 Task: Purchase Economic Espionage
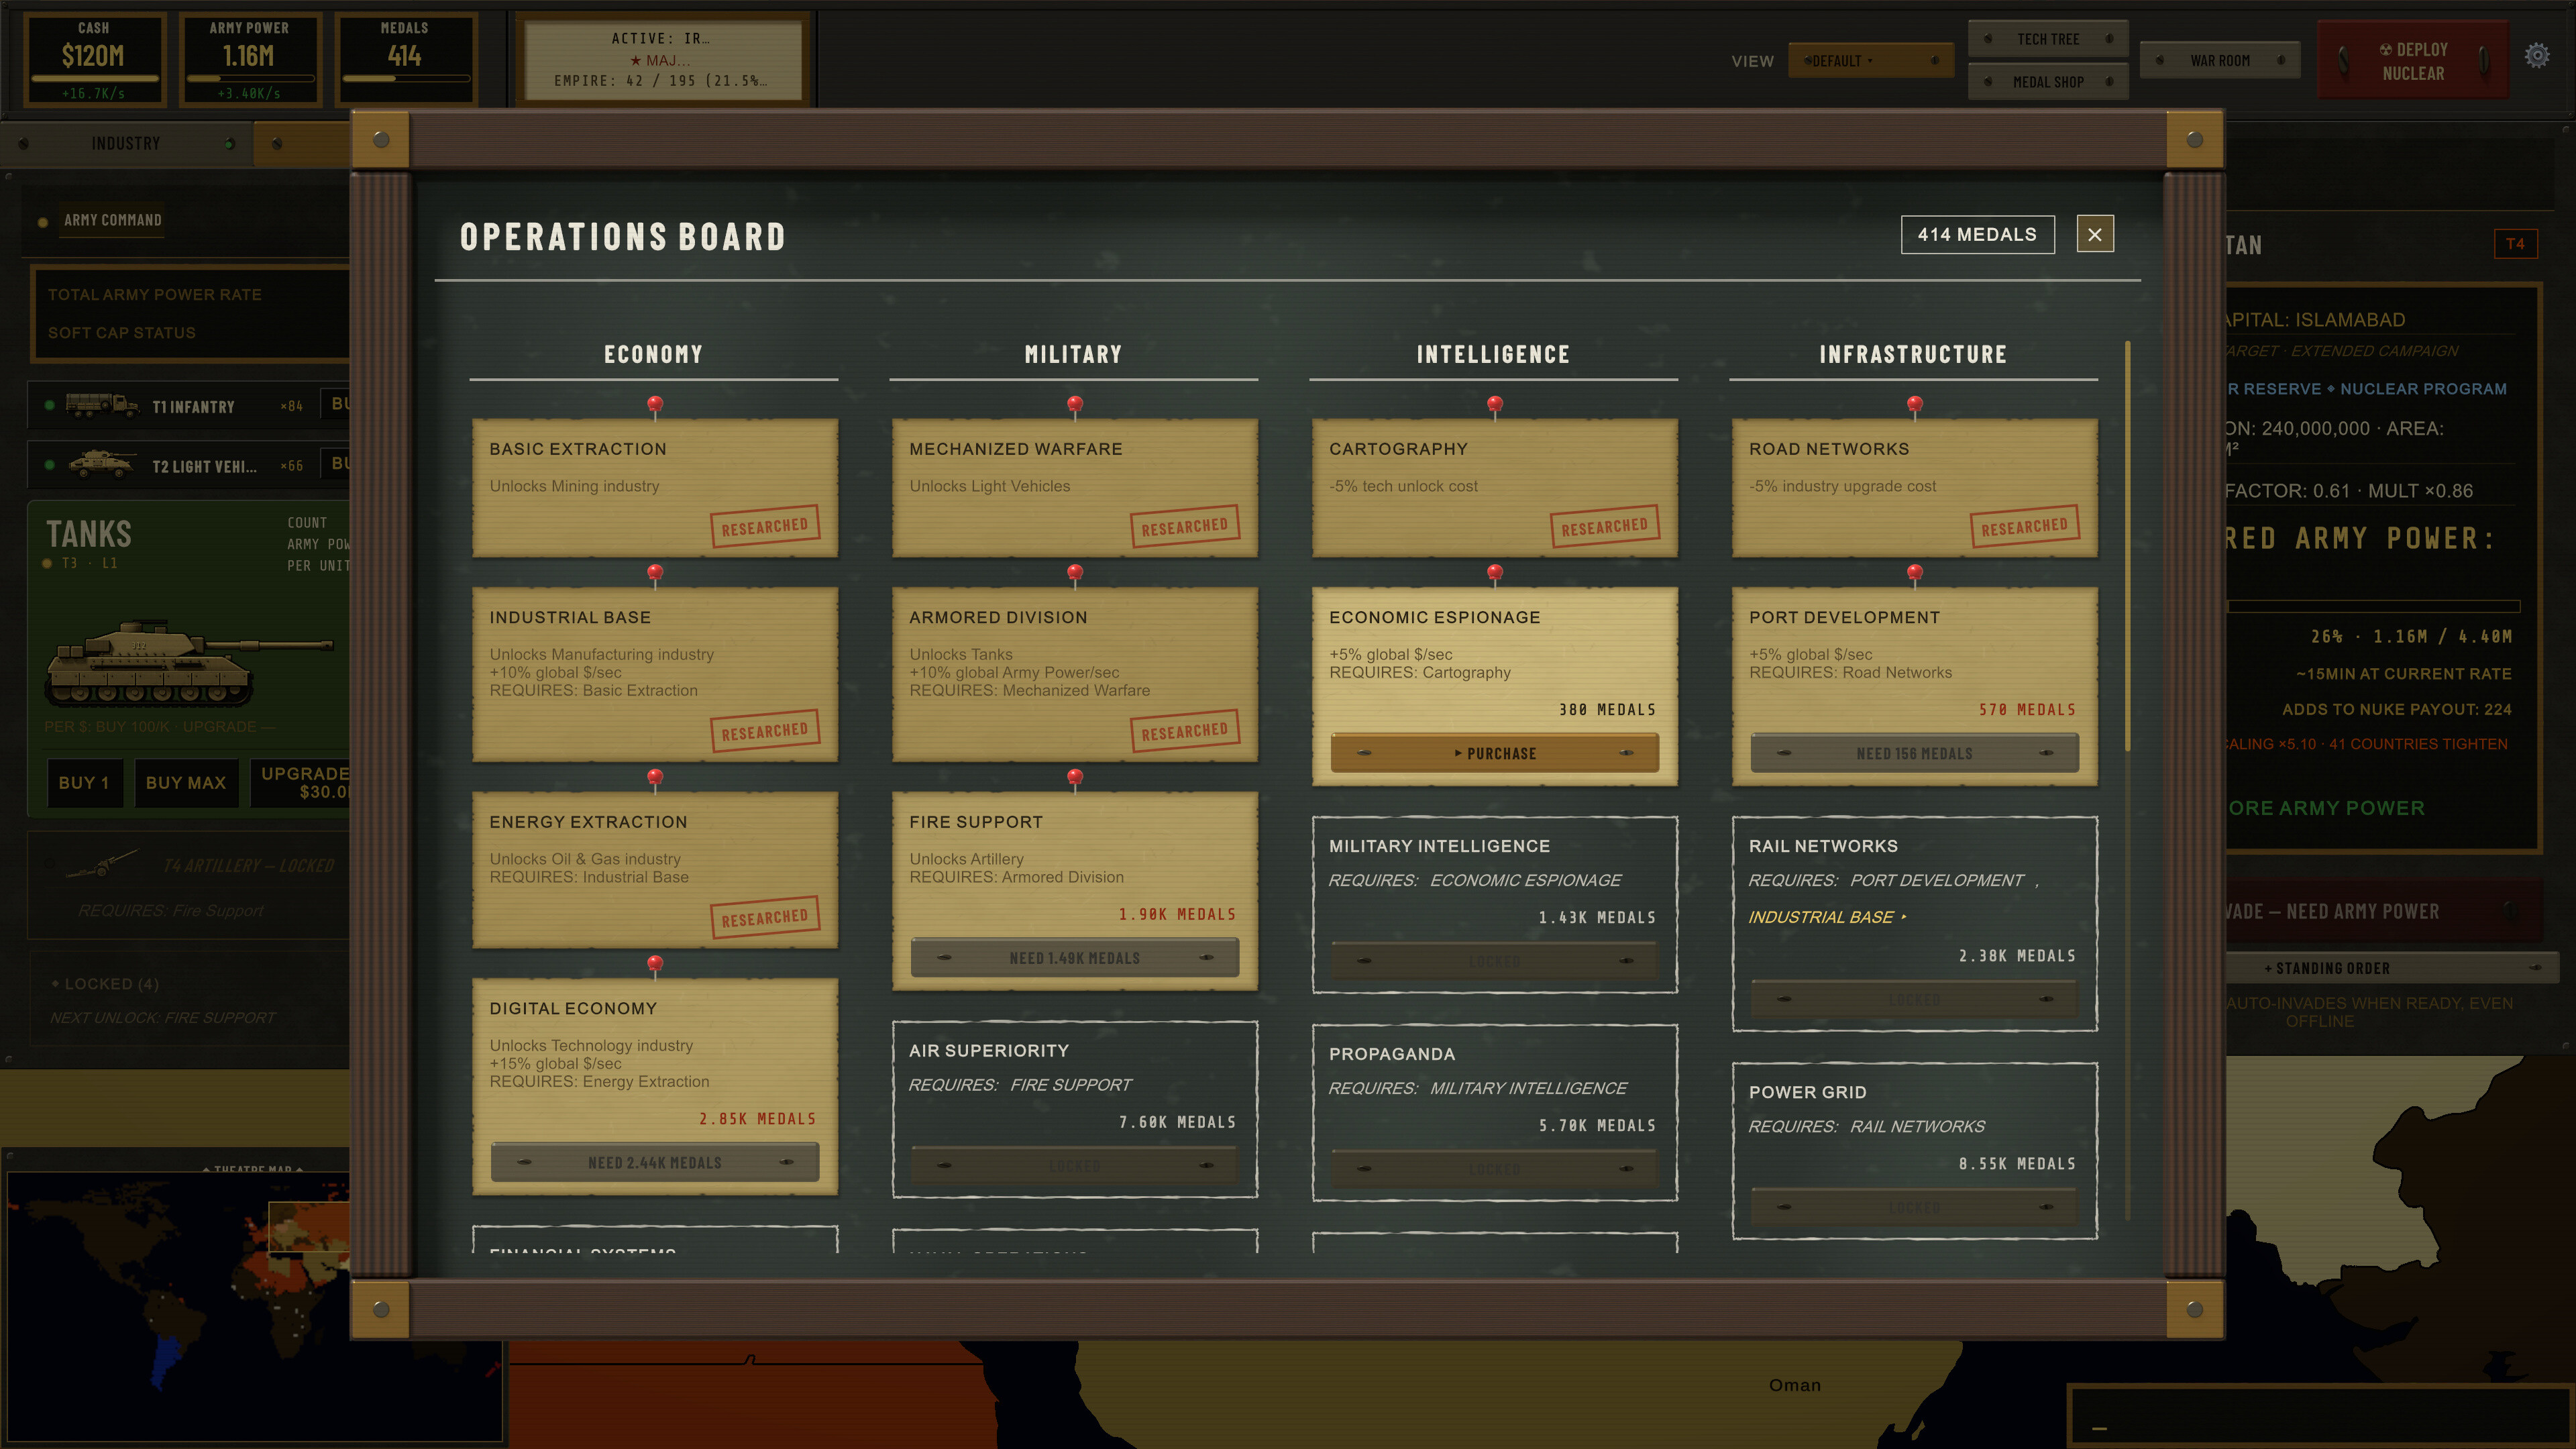pos(1495,753)
